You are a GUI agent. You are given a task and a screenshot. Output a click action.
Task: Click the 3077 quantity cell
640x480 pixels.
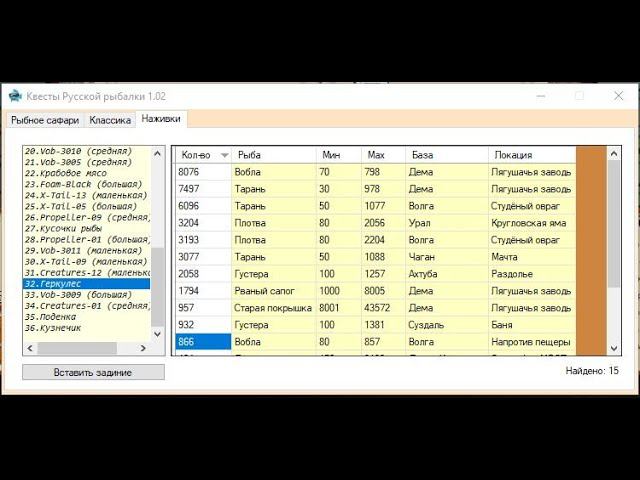coord(203,257)
